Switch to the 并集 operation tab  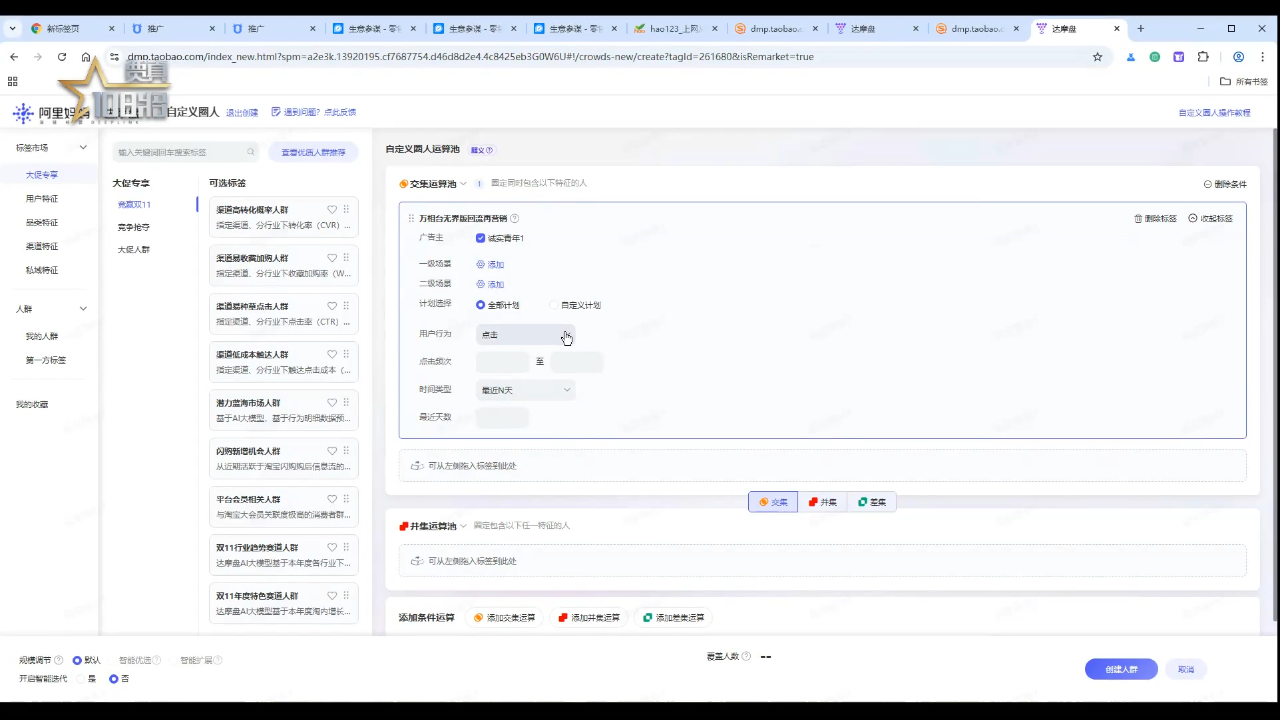[822, 502]
